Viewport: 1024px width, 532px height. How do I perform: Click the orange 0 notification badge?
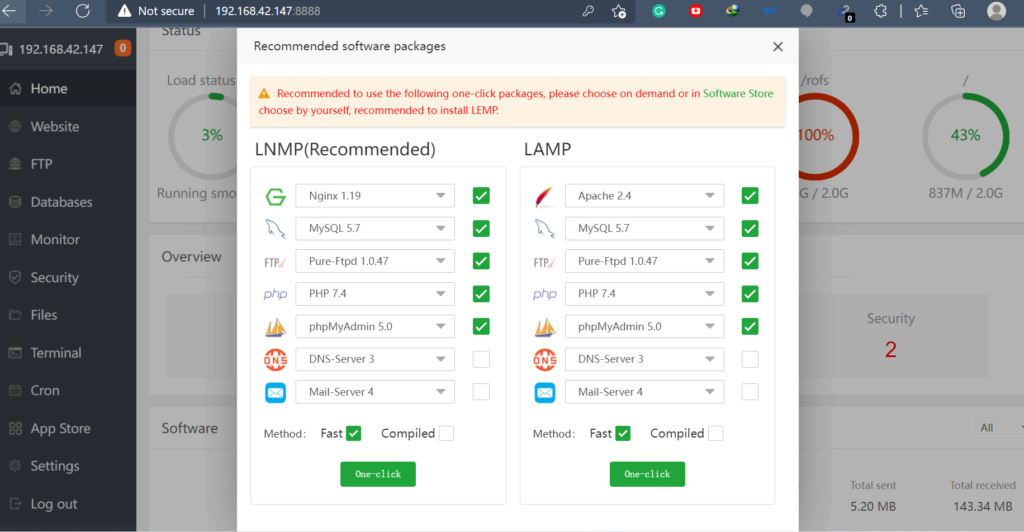(123, 48)
